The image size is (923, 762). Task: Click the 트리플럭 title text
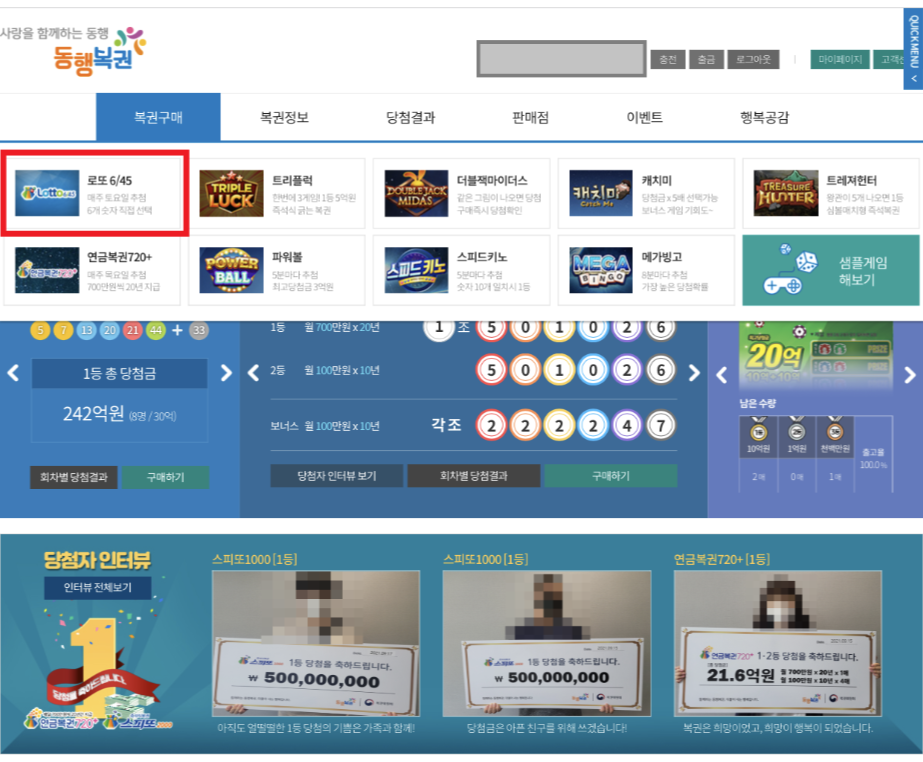coord(292,181)
